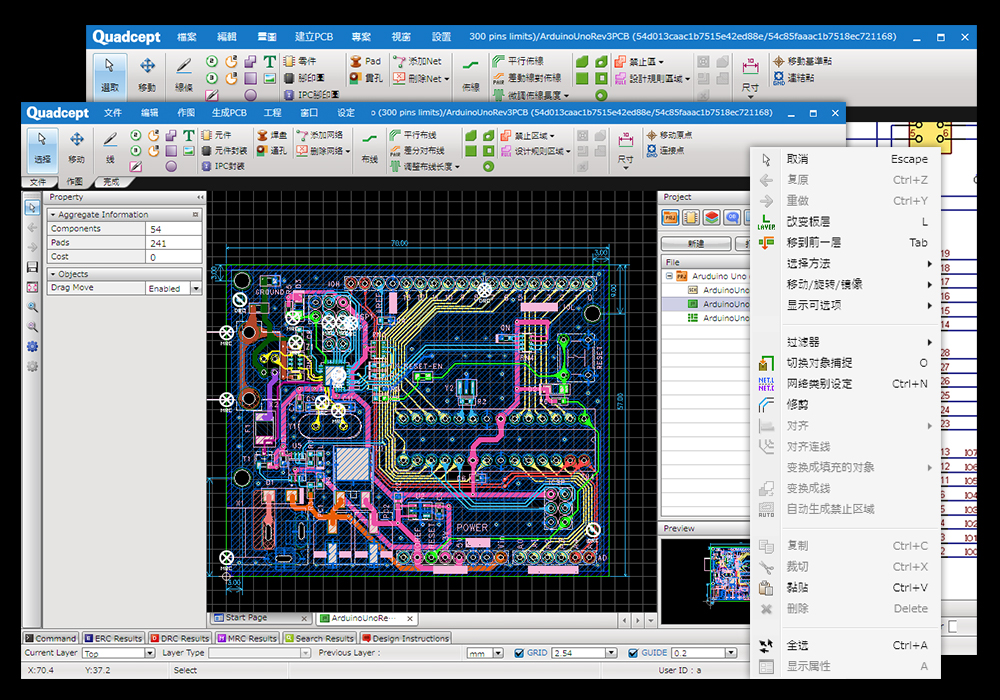The width and height of the screenshot is (1000, 700).
Task: Open the Layer Type combo box
Action: coord(260,653)
